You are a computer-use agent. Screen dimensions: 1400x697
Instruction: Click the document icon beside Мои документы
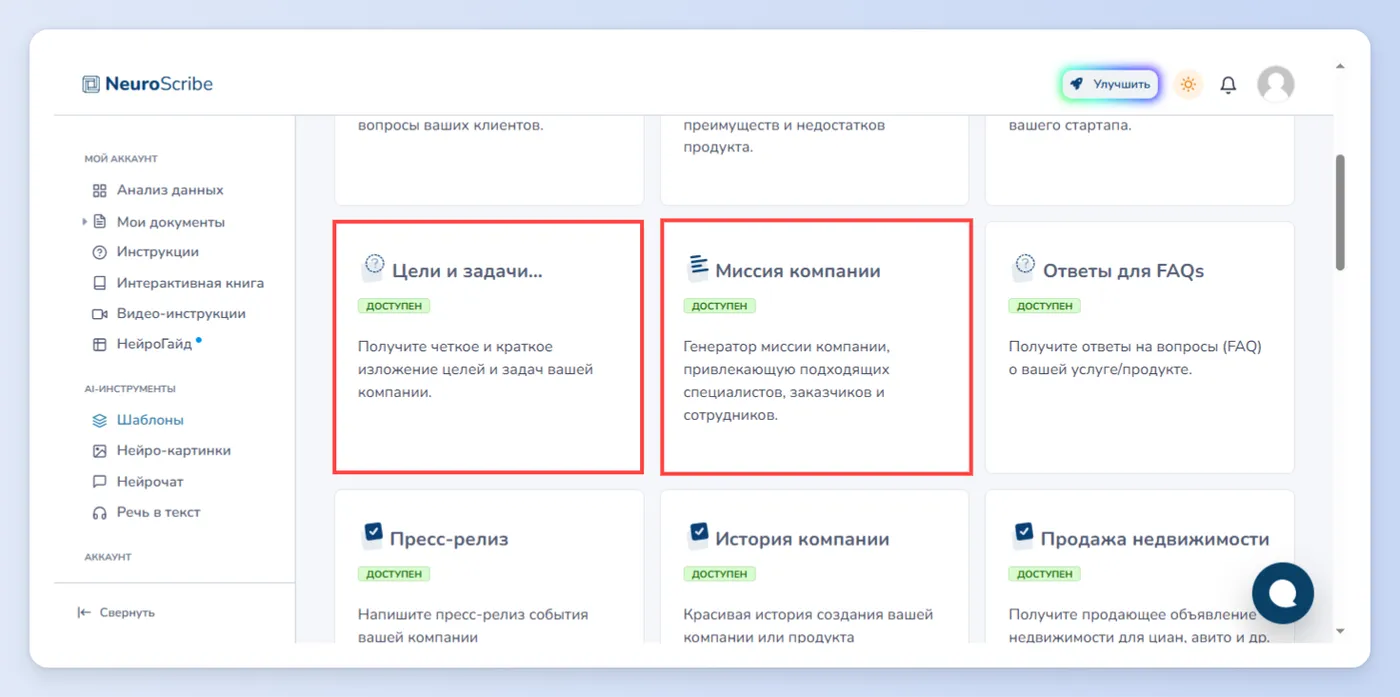coord(99,222)
